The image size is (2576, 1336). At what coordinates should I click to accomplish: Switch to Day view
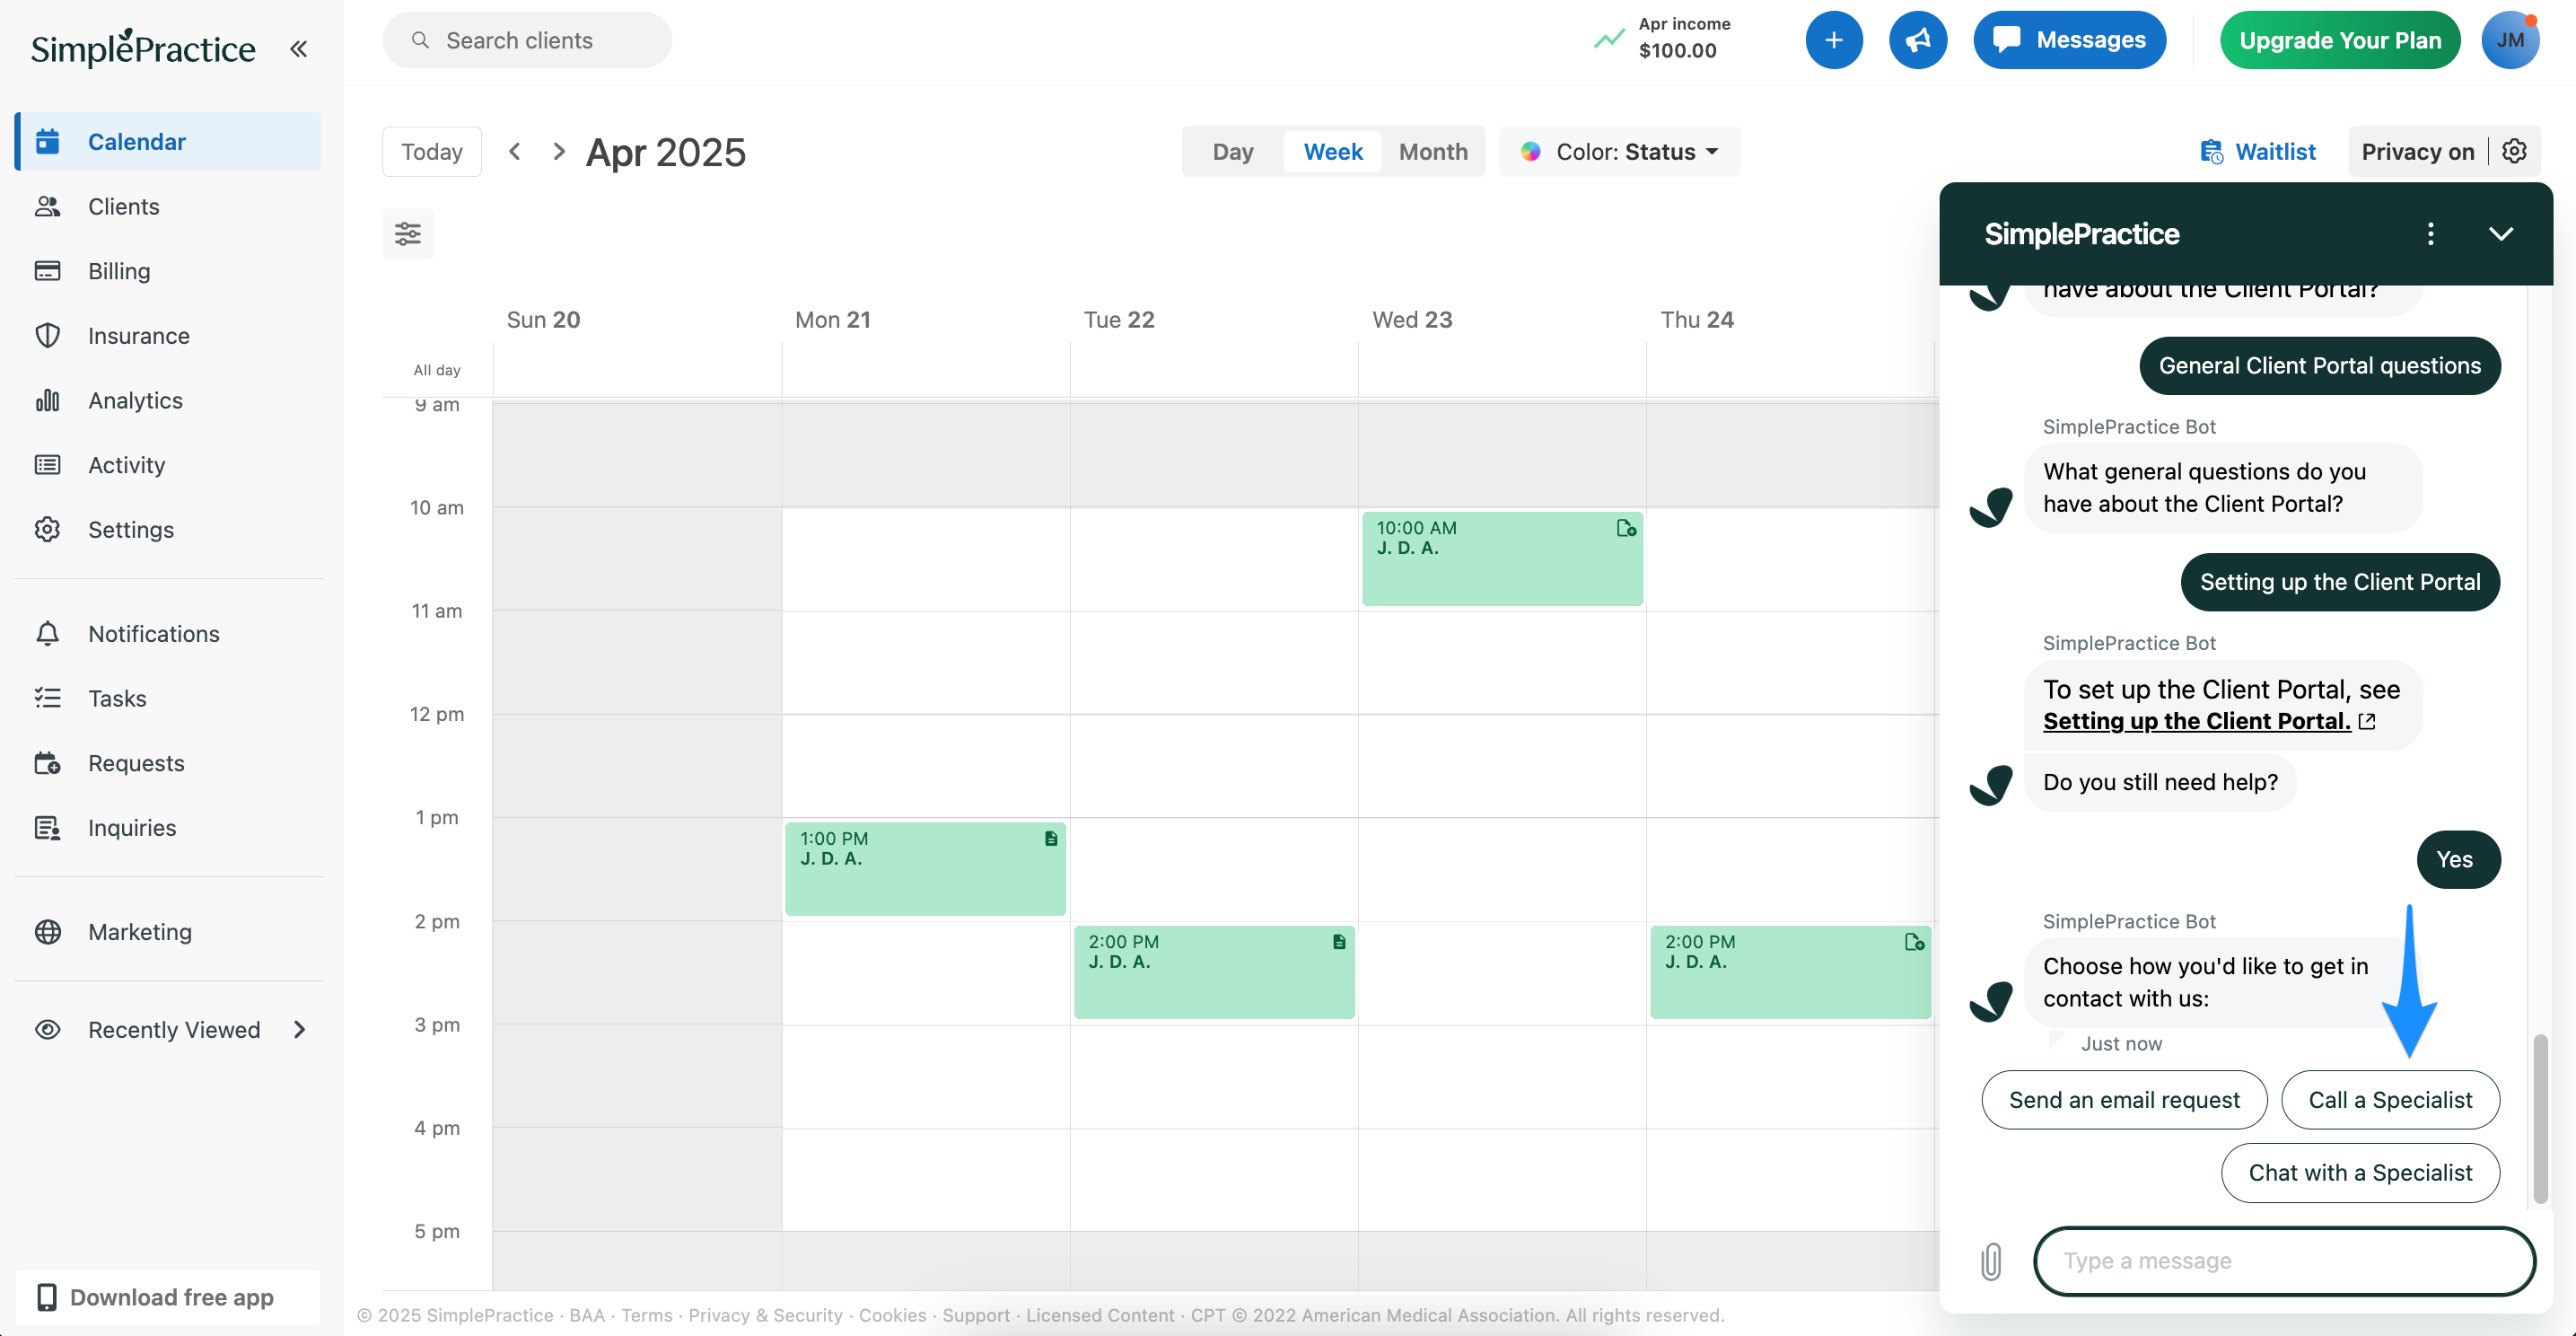click(x=1232, y=151)
